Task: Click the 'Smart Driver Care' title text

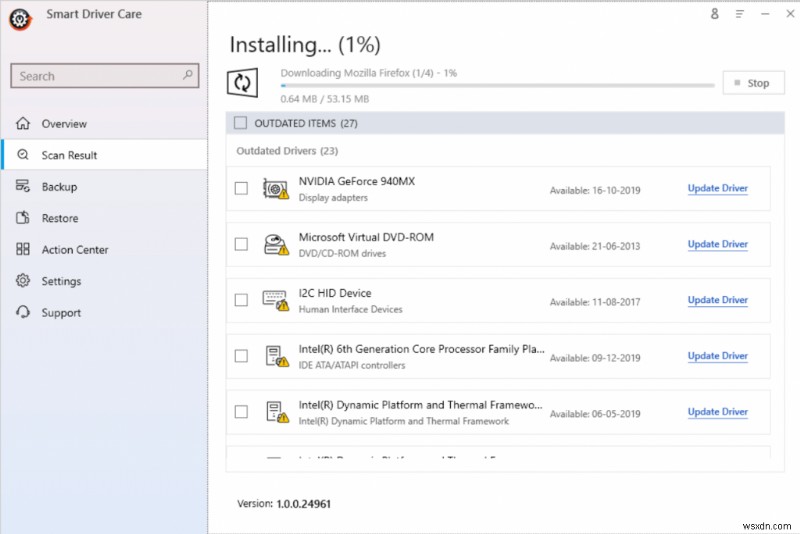Action: [x=94, y=14]
